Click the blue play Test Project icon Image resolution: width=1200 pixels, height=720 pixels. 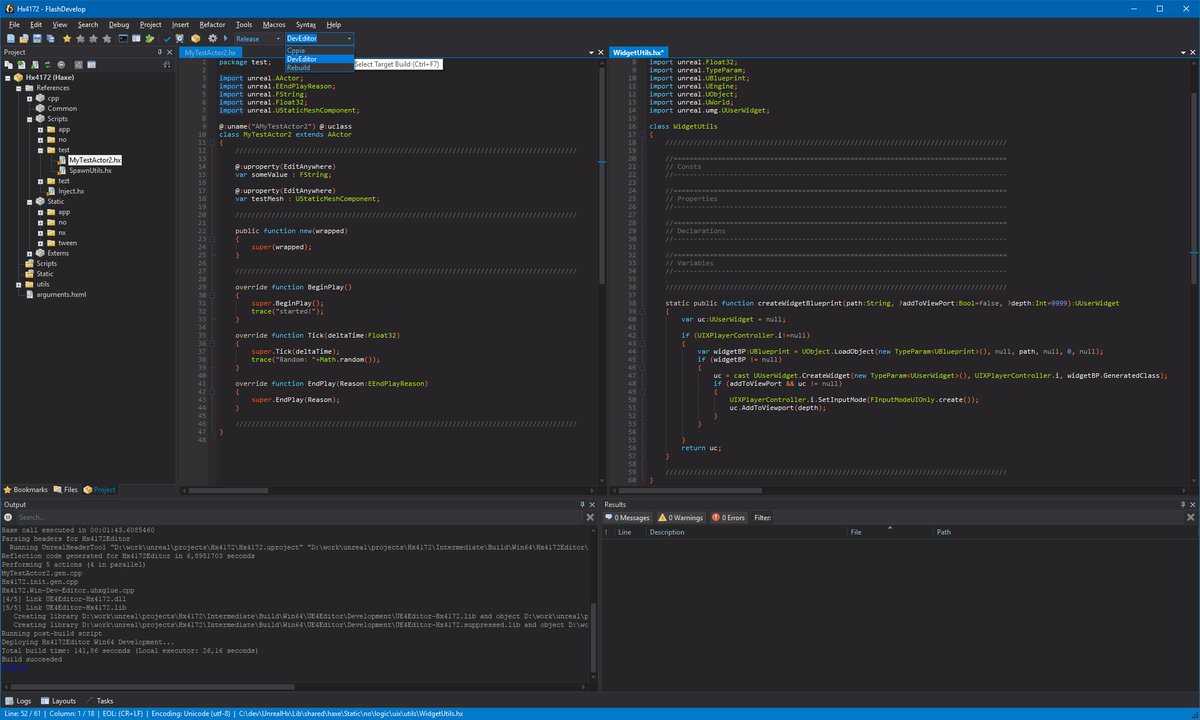click(x=226, y=39)
